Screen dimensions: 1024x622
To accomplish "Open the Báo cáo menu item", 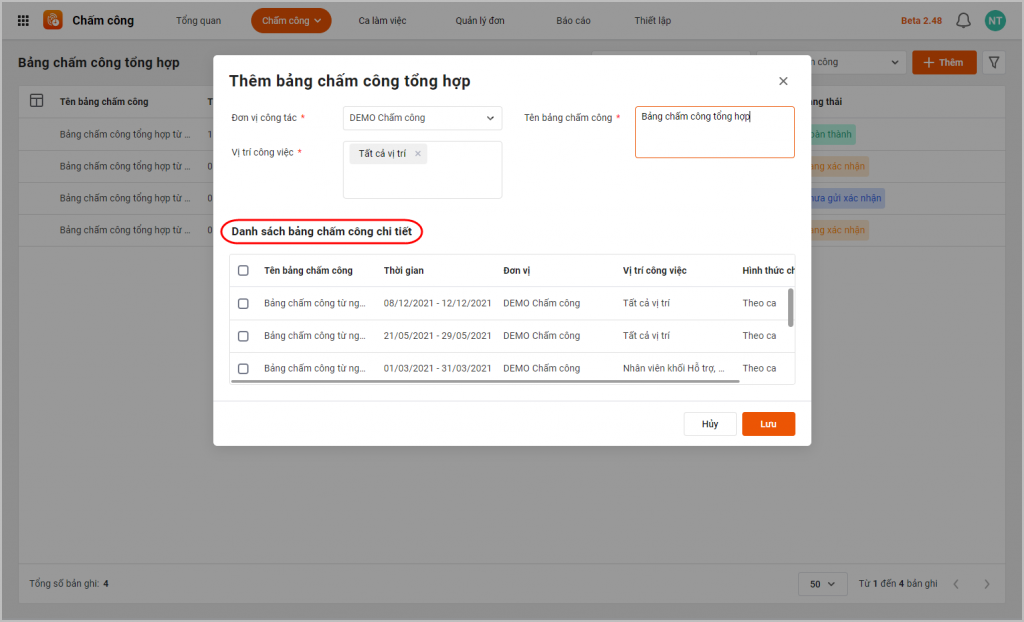I will pos(573,20).
